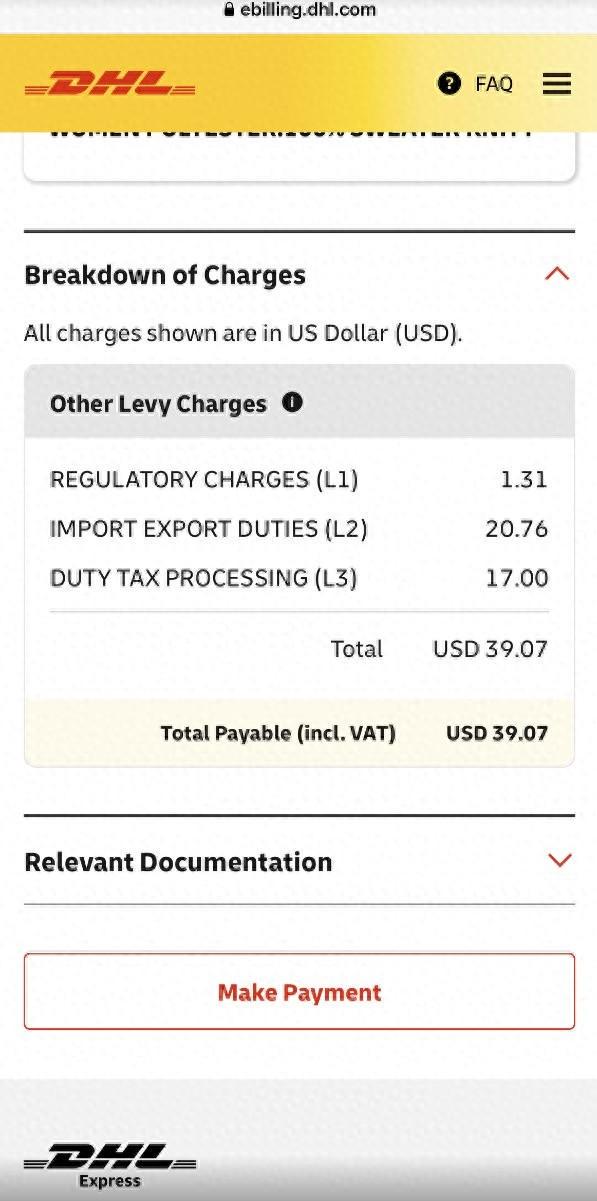Click the DHL logo in header

pos(110,84)
